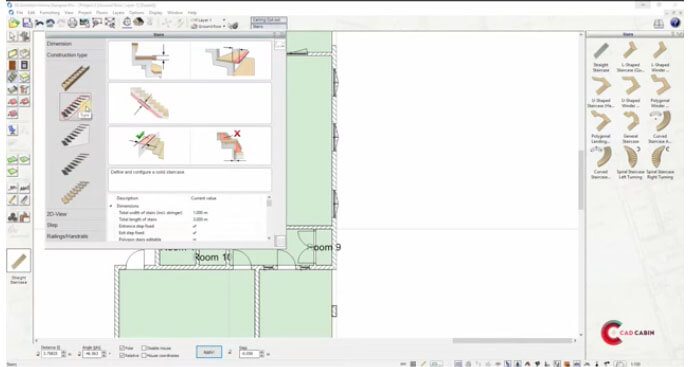
Task: Choose the wooden stringer construction type
Action: (x=75, y=78)
